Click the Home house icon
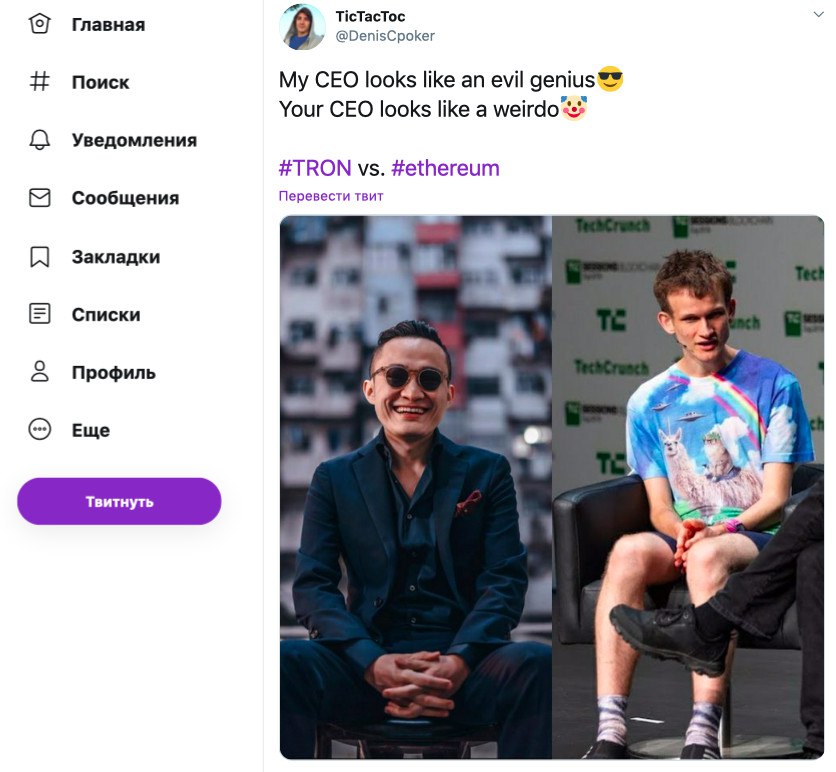Viewport: 836px width, 772px height. coord(40,24)
